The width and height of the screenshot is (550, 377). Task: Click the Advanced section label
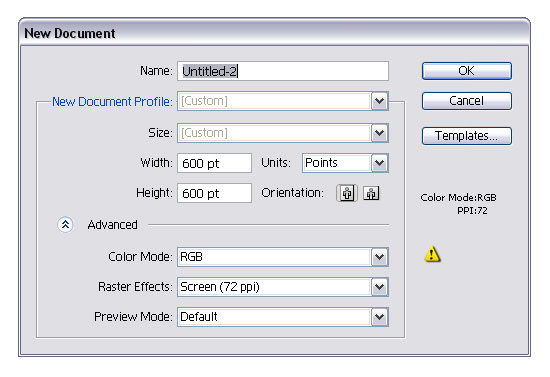pyautogui.click(x=113, y=225)
